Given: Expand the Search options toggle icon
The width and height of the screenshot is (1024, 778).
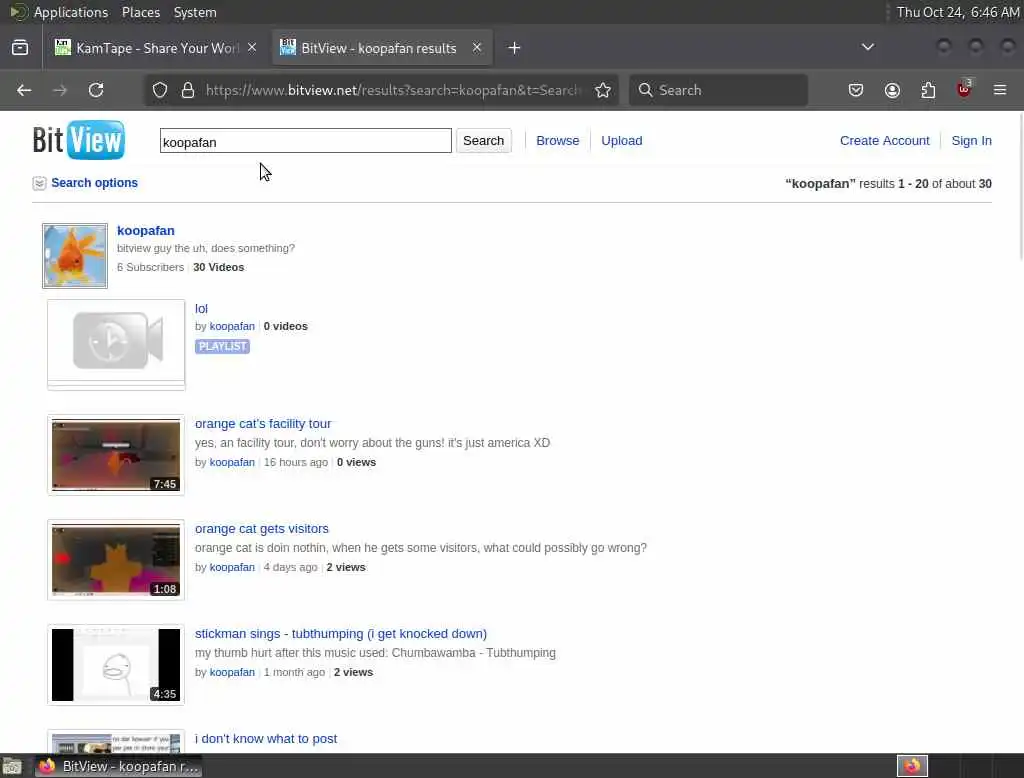Looking at the screenshot, I should [39, 183].
